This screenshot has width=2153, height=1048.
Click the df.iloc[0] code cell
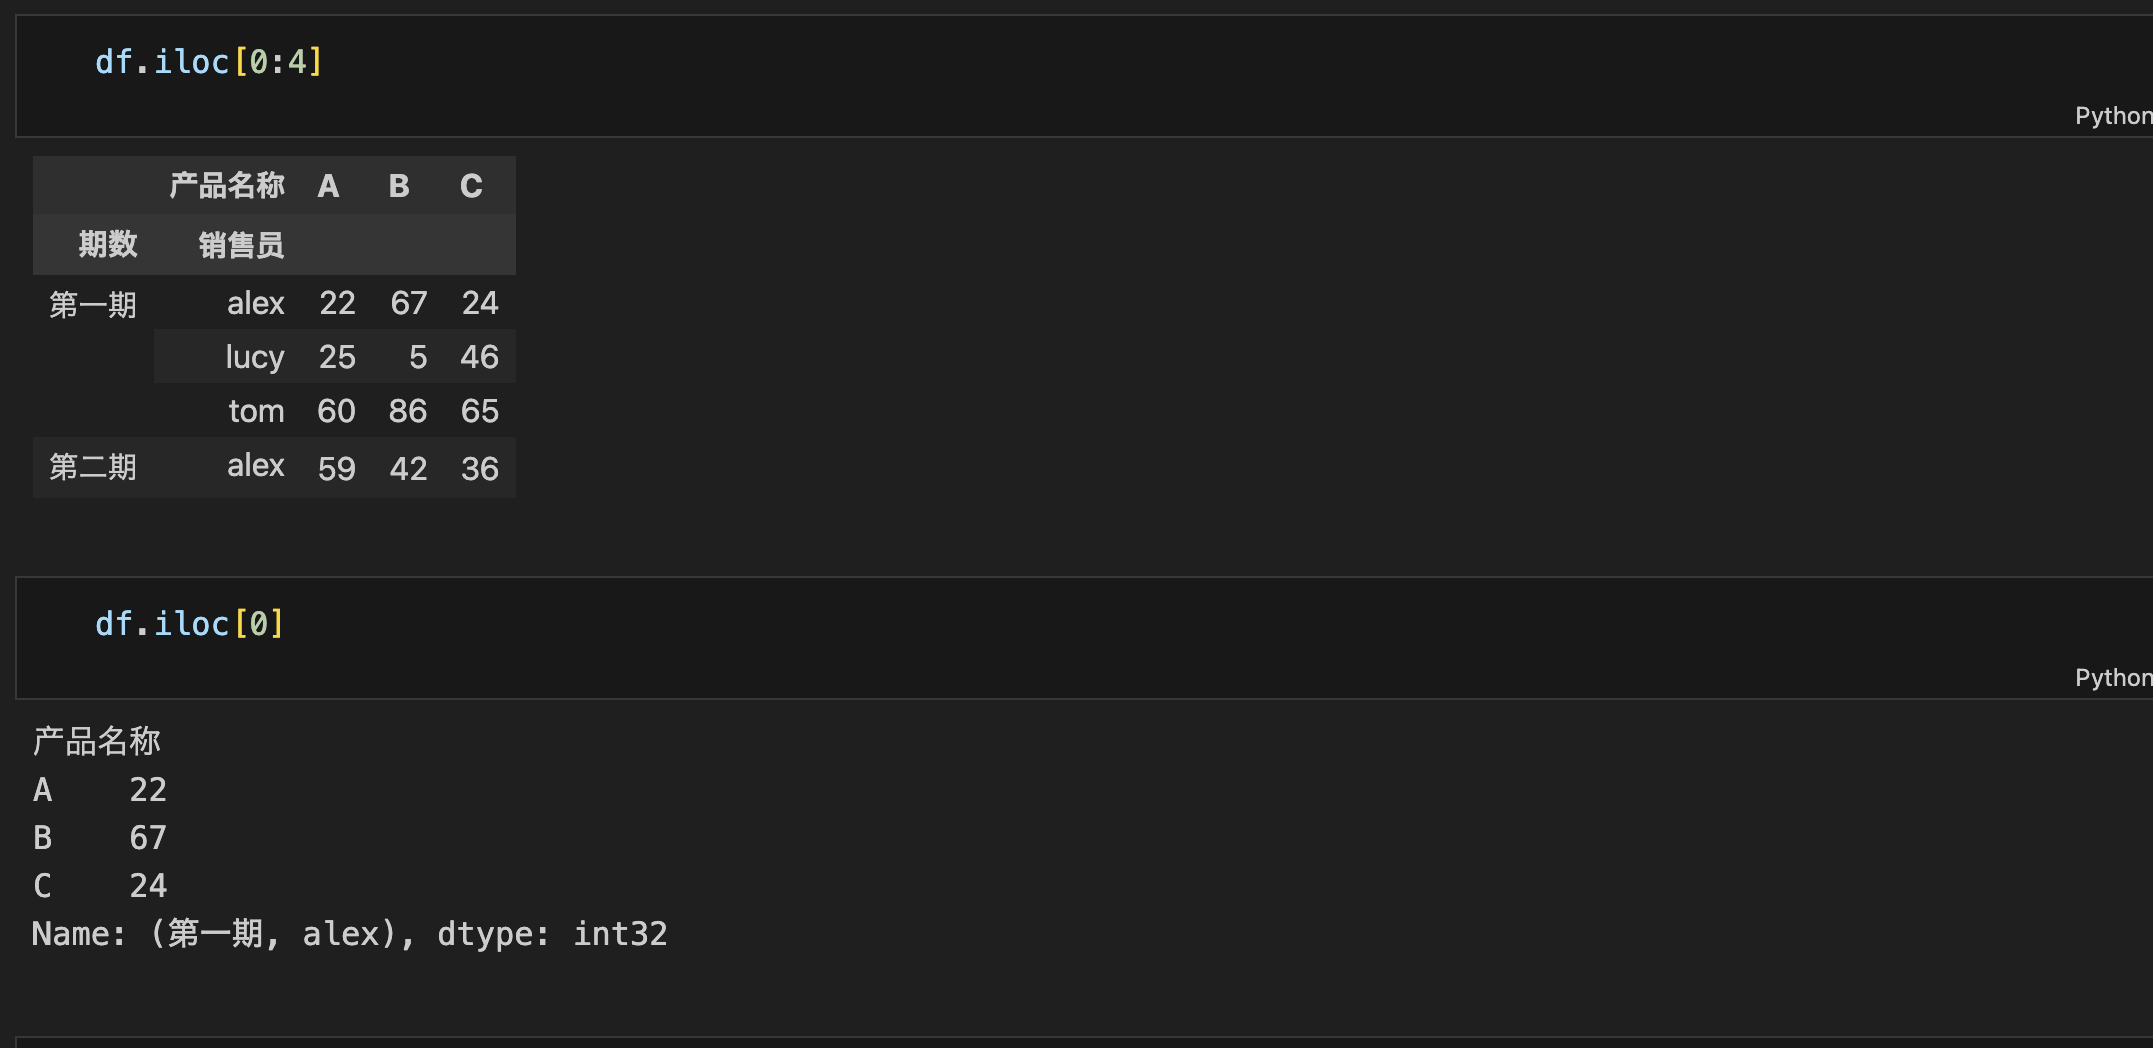(x=1084, y=638)
